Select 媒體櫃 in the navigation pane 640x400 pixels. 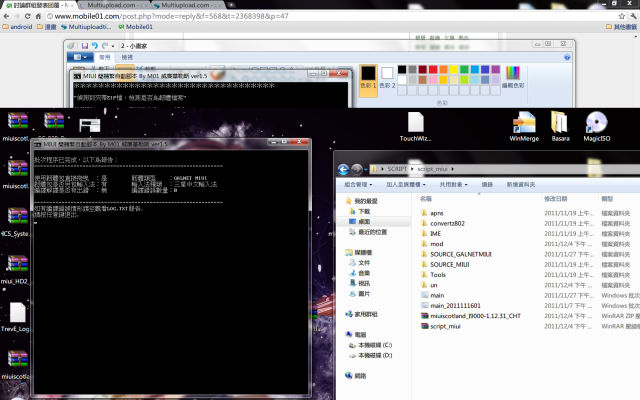[359, 252]
